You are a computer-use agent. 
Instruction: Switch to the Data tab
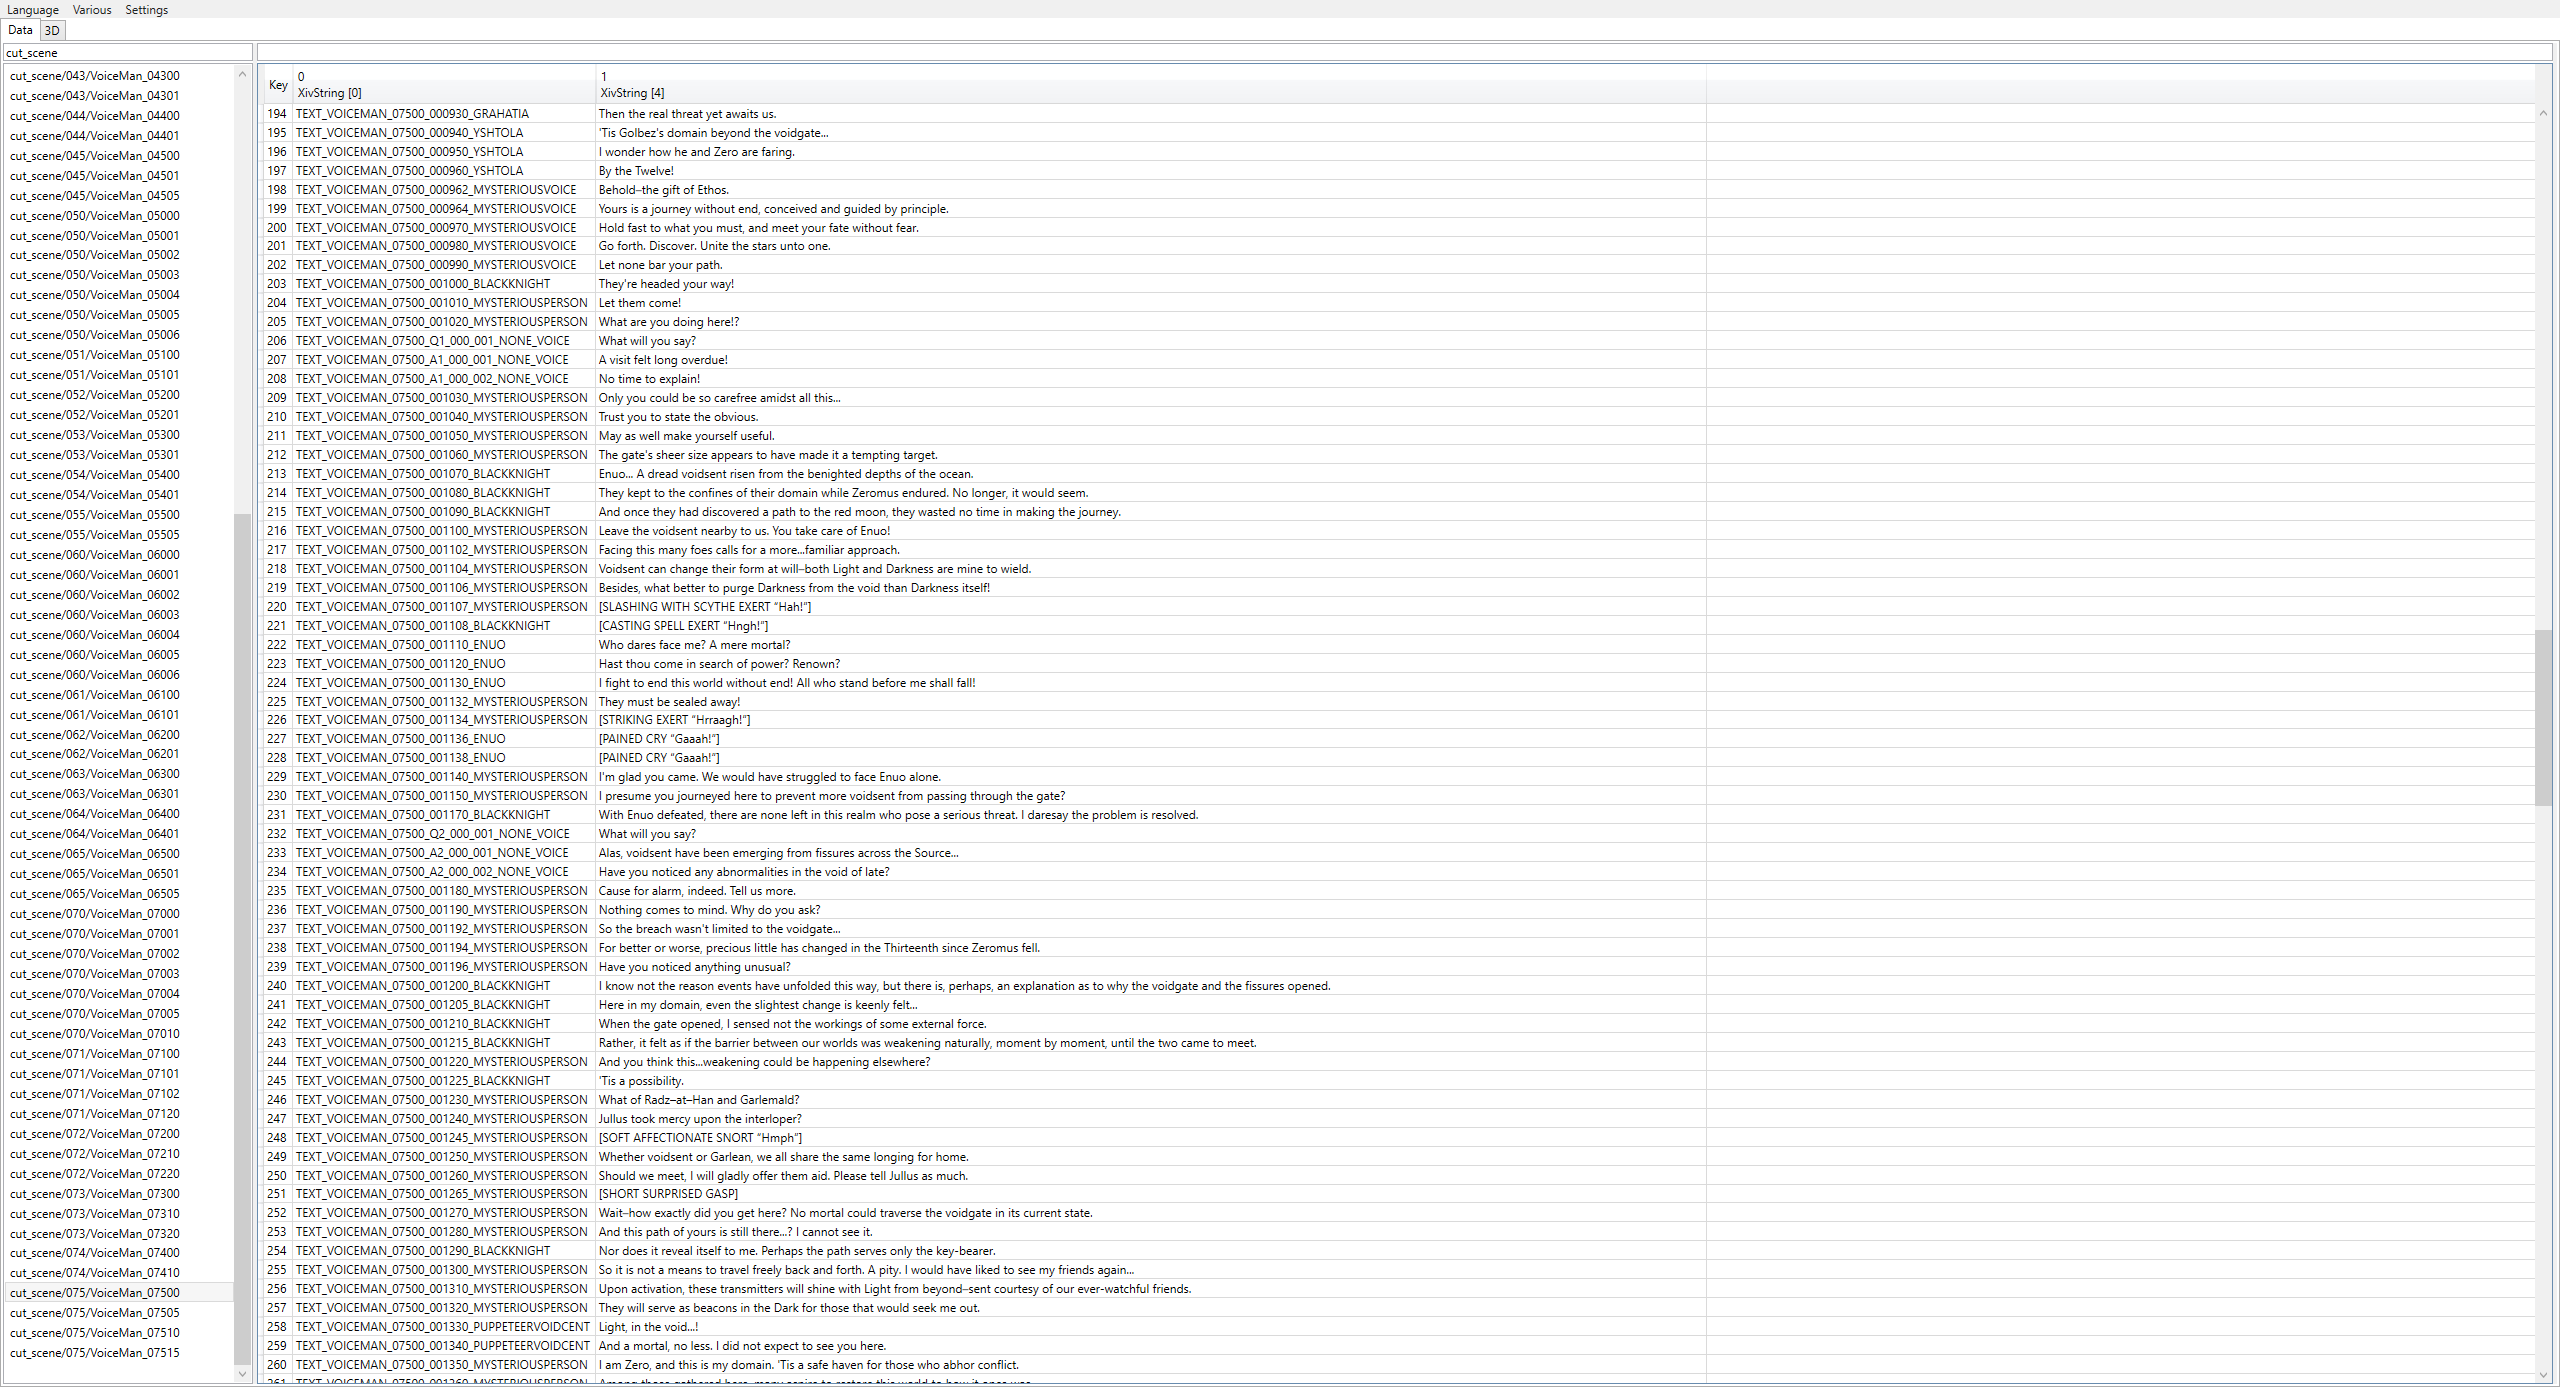coord(20,31)
